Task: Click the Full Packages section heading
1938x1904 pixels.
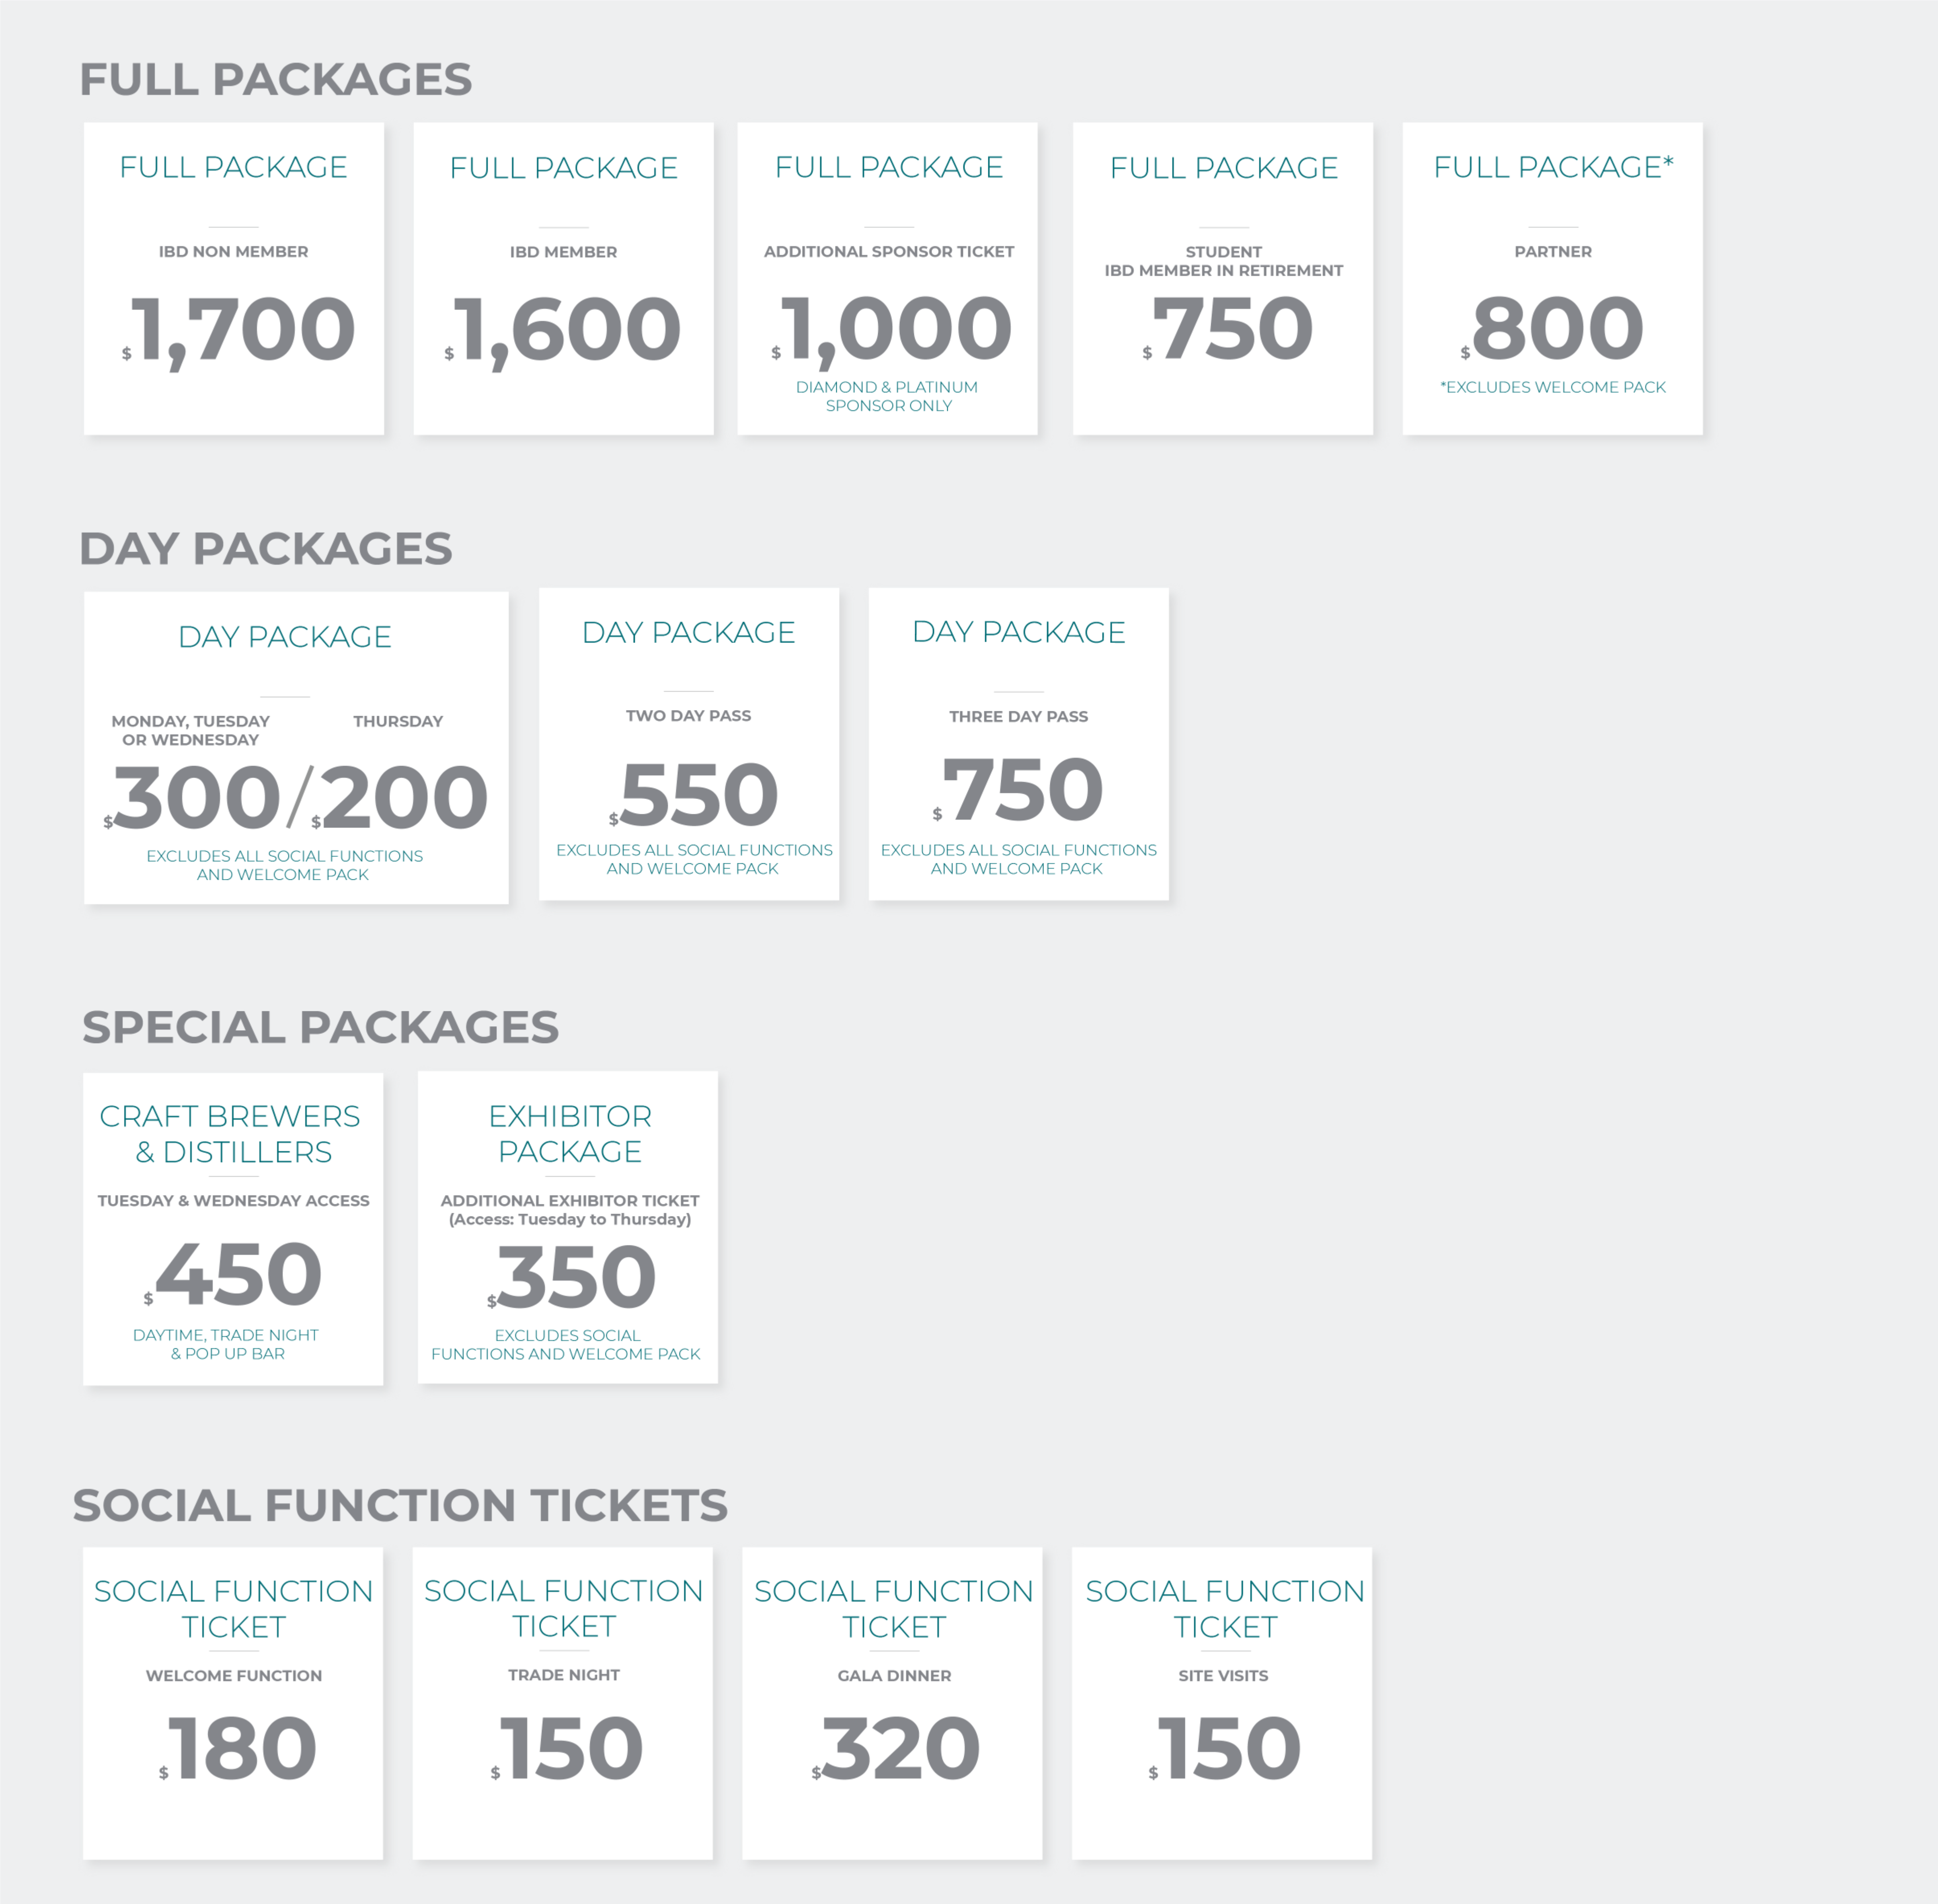Action: (x=276, y=79)
